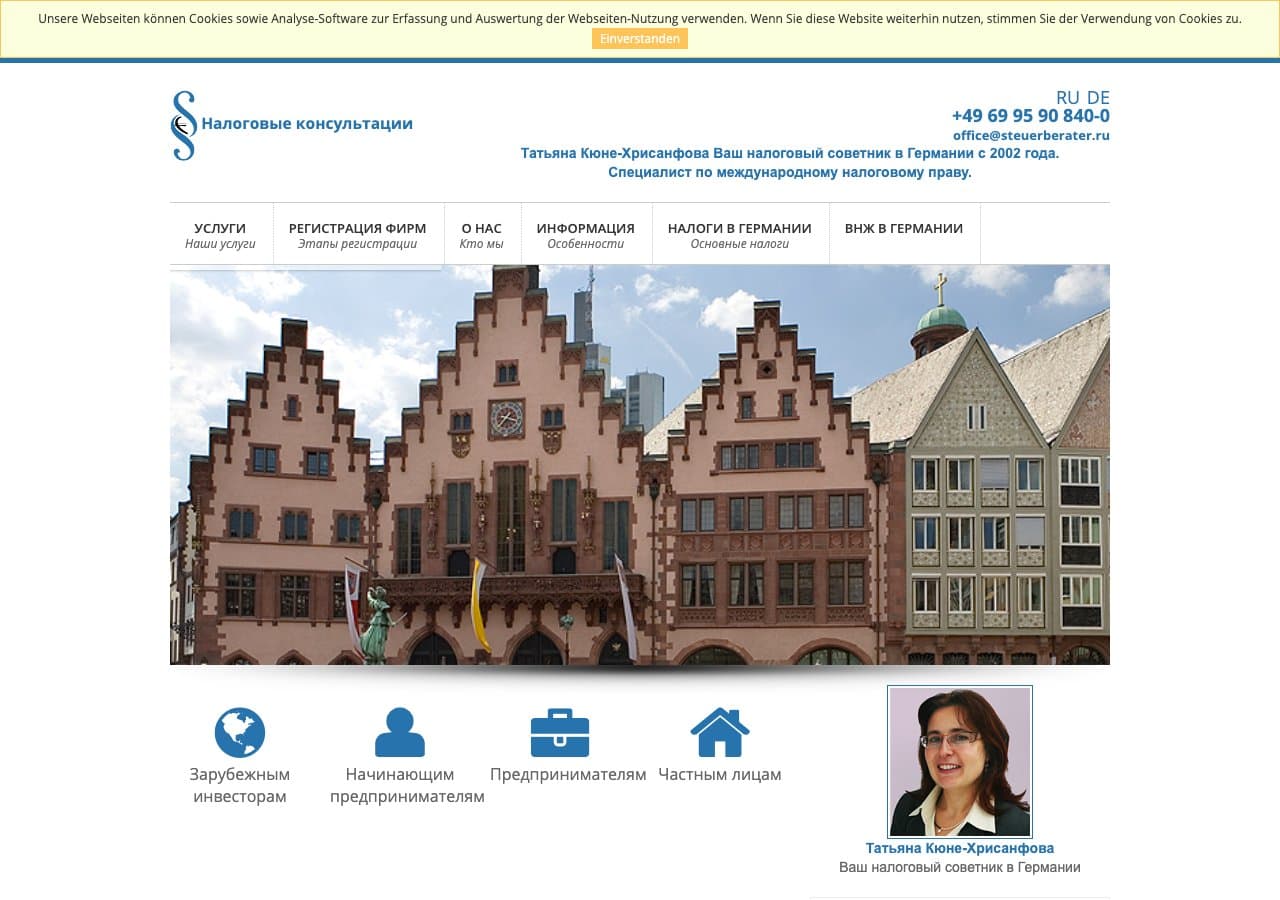
Task: Call the phone number +49 69 95 90 840-0
Action: pos(1030,115)
